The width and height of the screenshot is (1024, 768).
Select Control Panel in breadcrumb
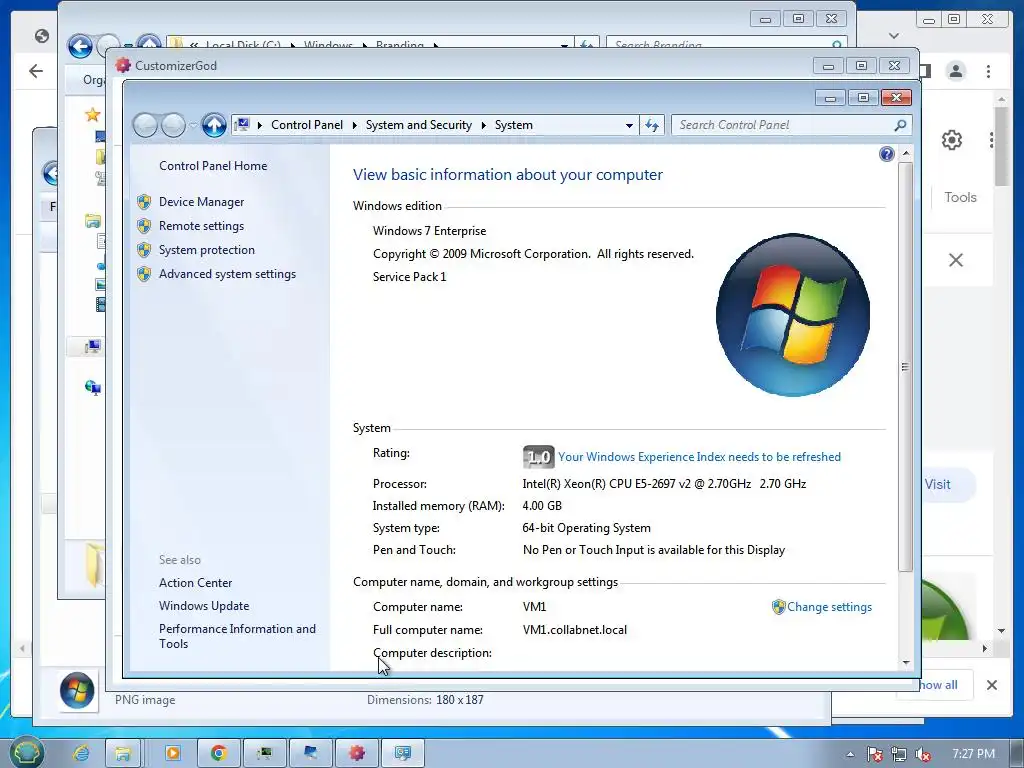pos(307,125)
